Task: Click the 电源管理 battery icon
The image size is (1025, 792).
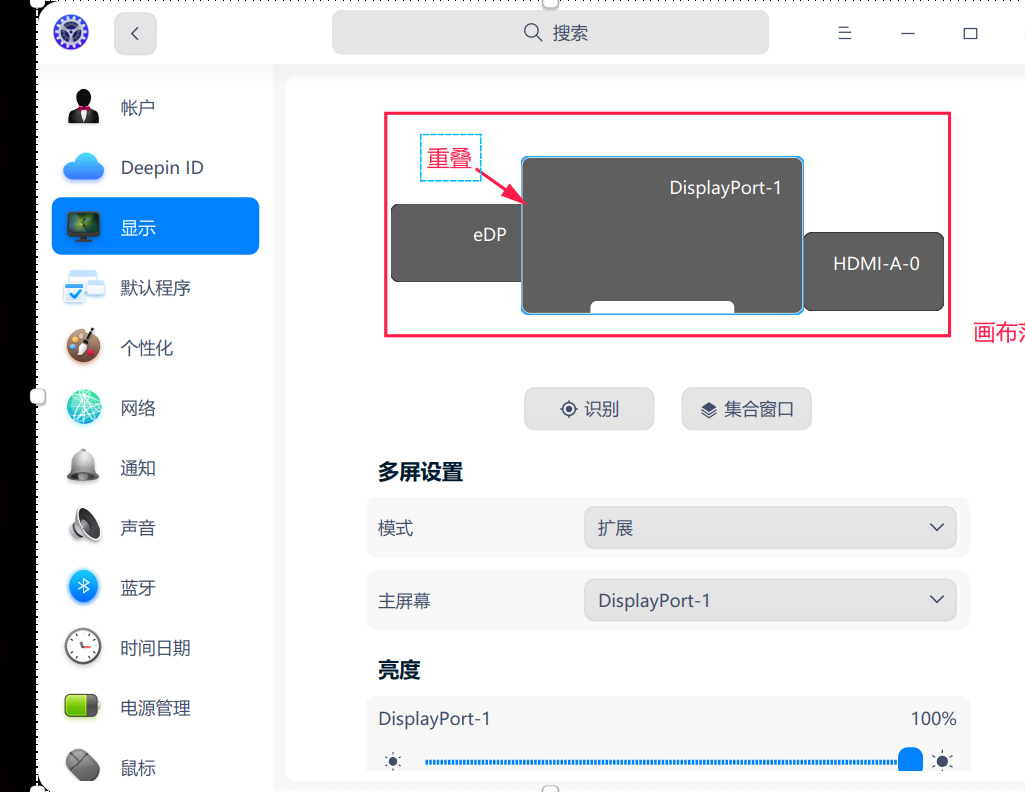Action: pyautogui.click(x=82, y=706)
